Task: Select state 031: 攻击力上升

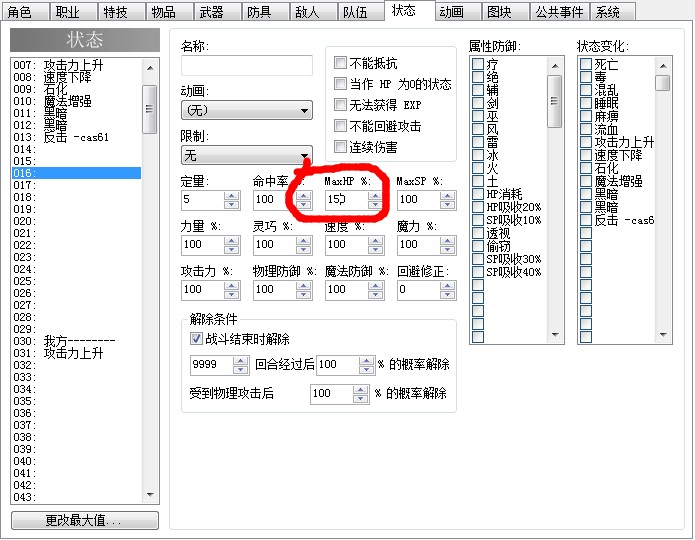Action: click(76, 353)
